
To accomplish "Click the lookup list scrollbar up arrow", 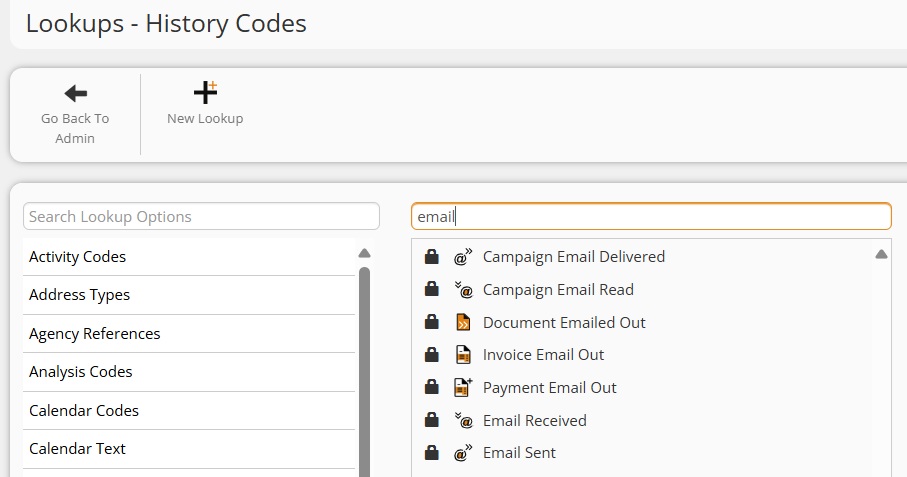I will pos(364,253).
